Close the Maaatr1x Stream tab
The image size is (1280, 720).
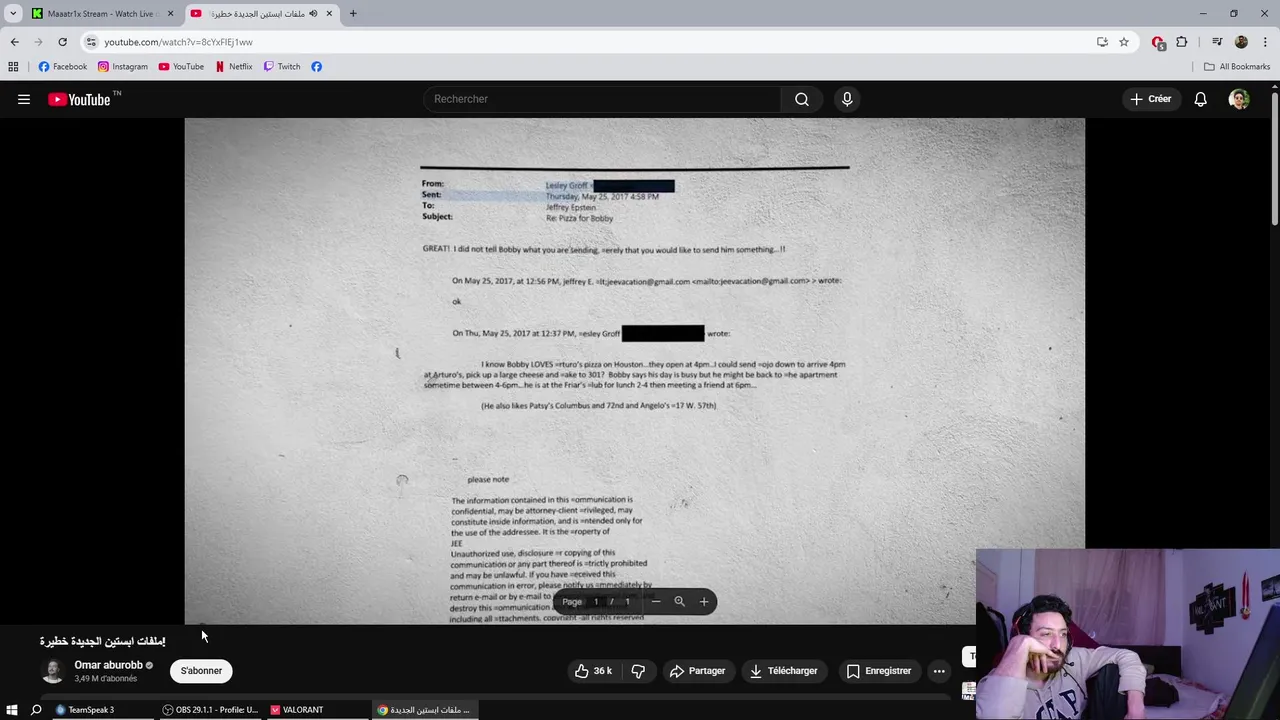[170, 14]
